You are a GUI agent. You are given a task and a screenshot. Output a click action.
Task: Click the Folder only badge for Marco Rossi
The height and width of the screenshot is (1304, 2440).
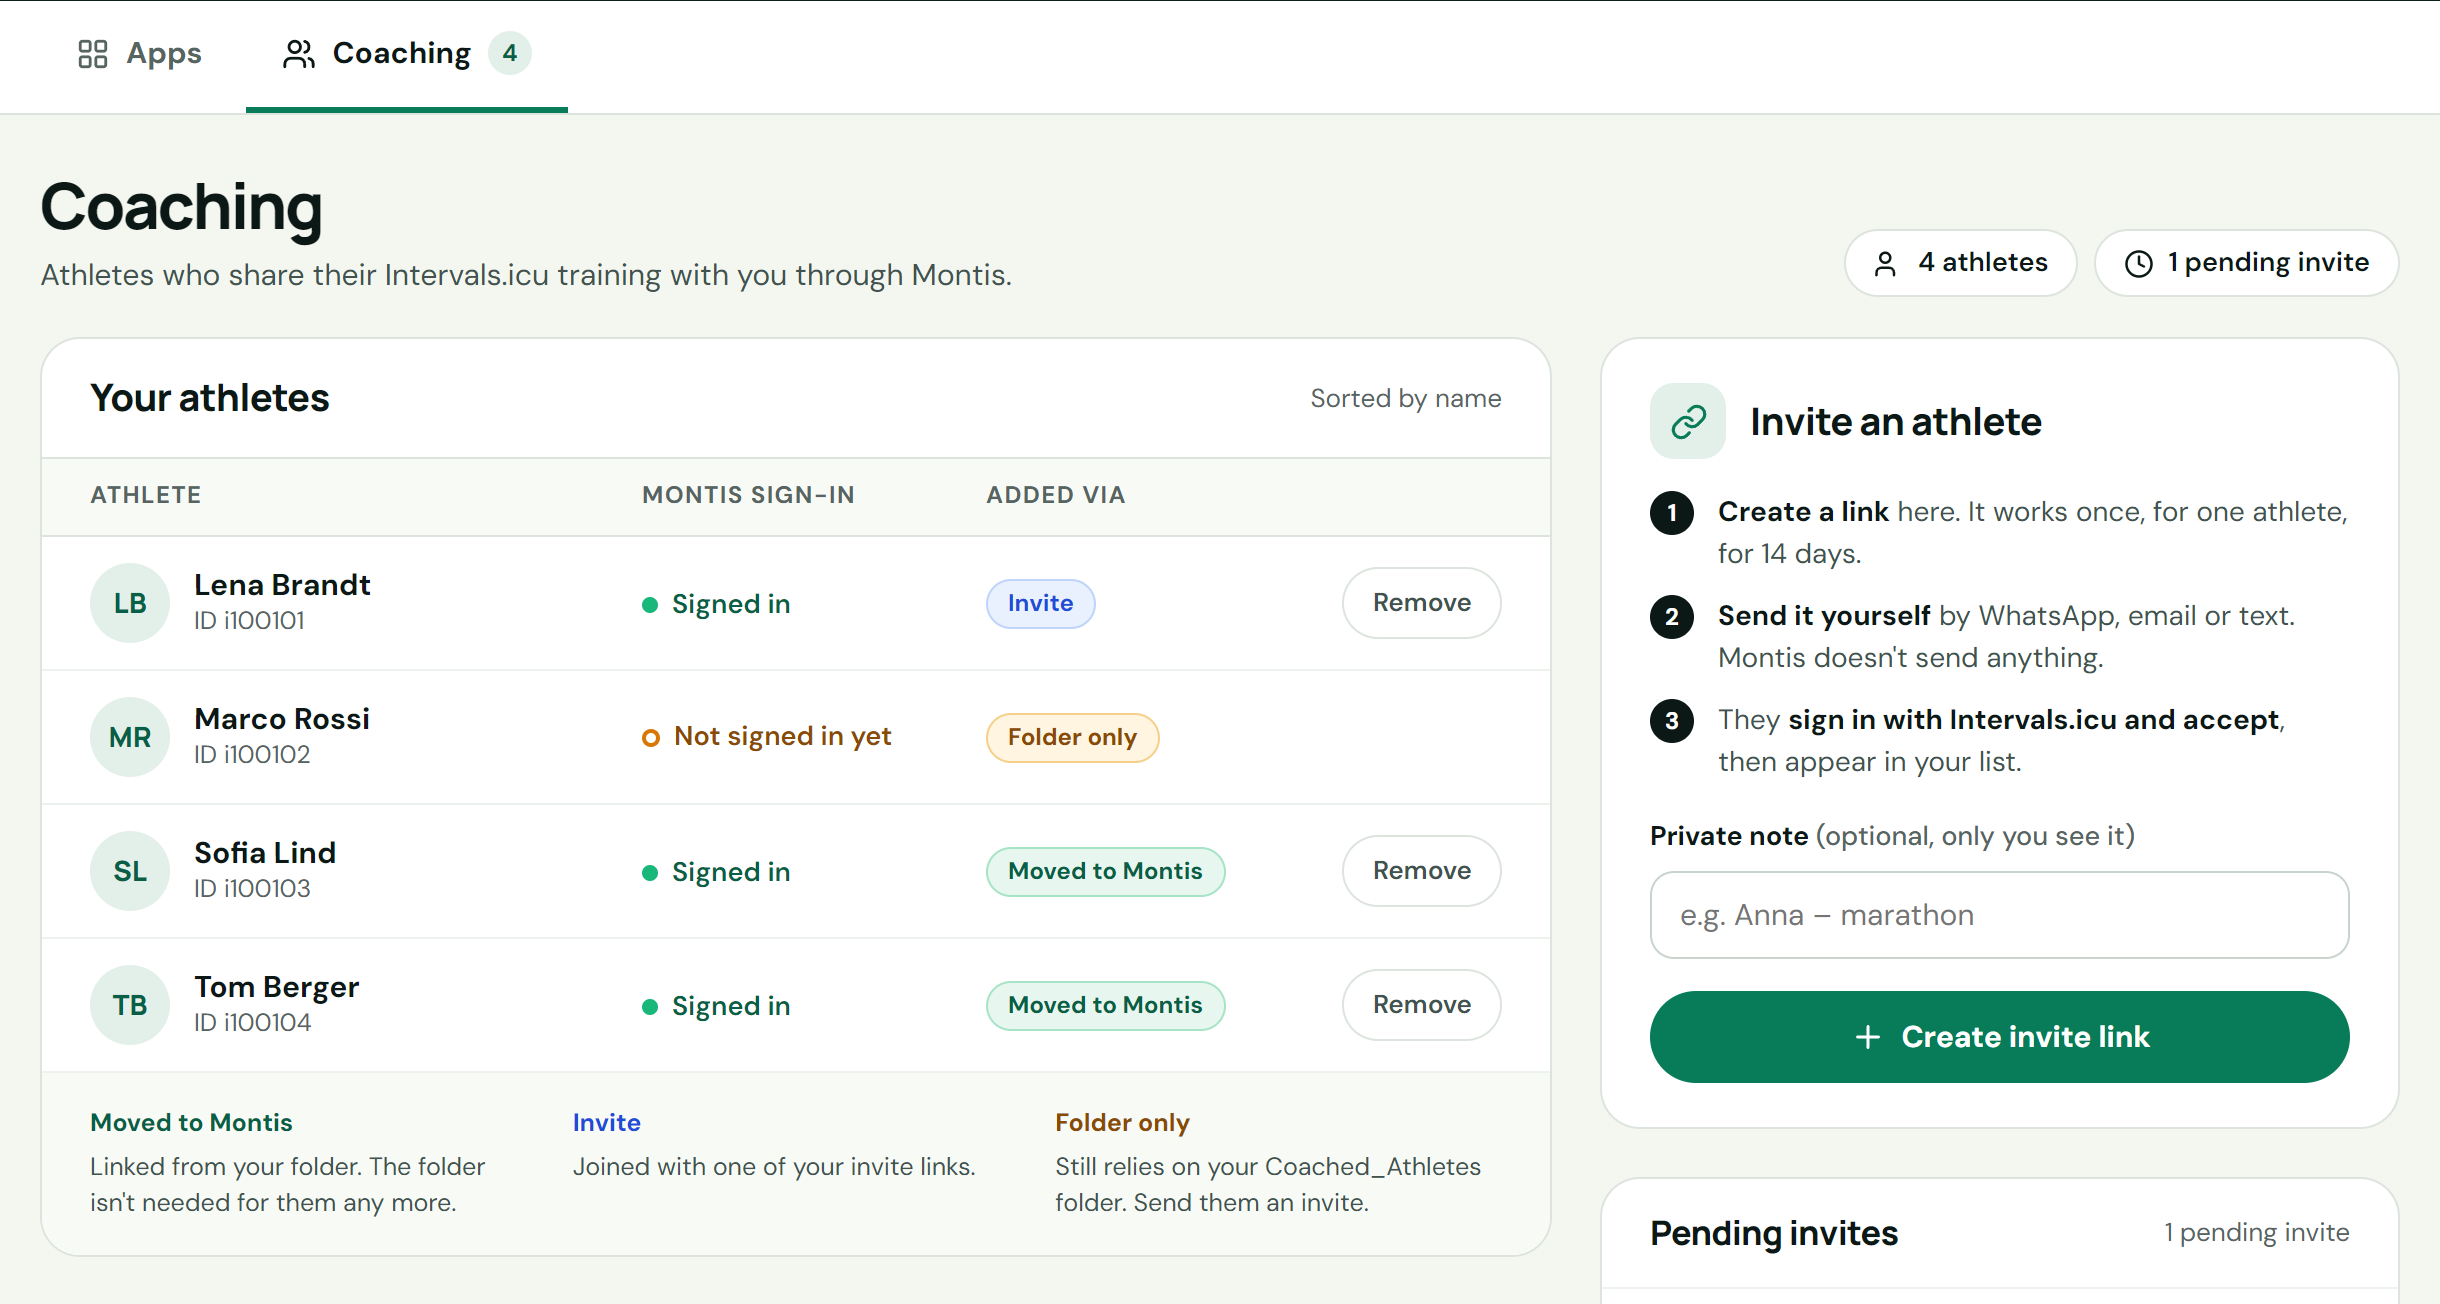pos(1072,737)
